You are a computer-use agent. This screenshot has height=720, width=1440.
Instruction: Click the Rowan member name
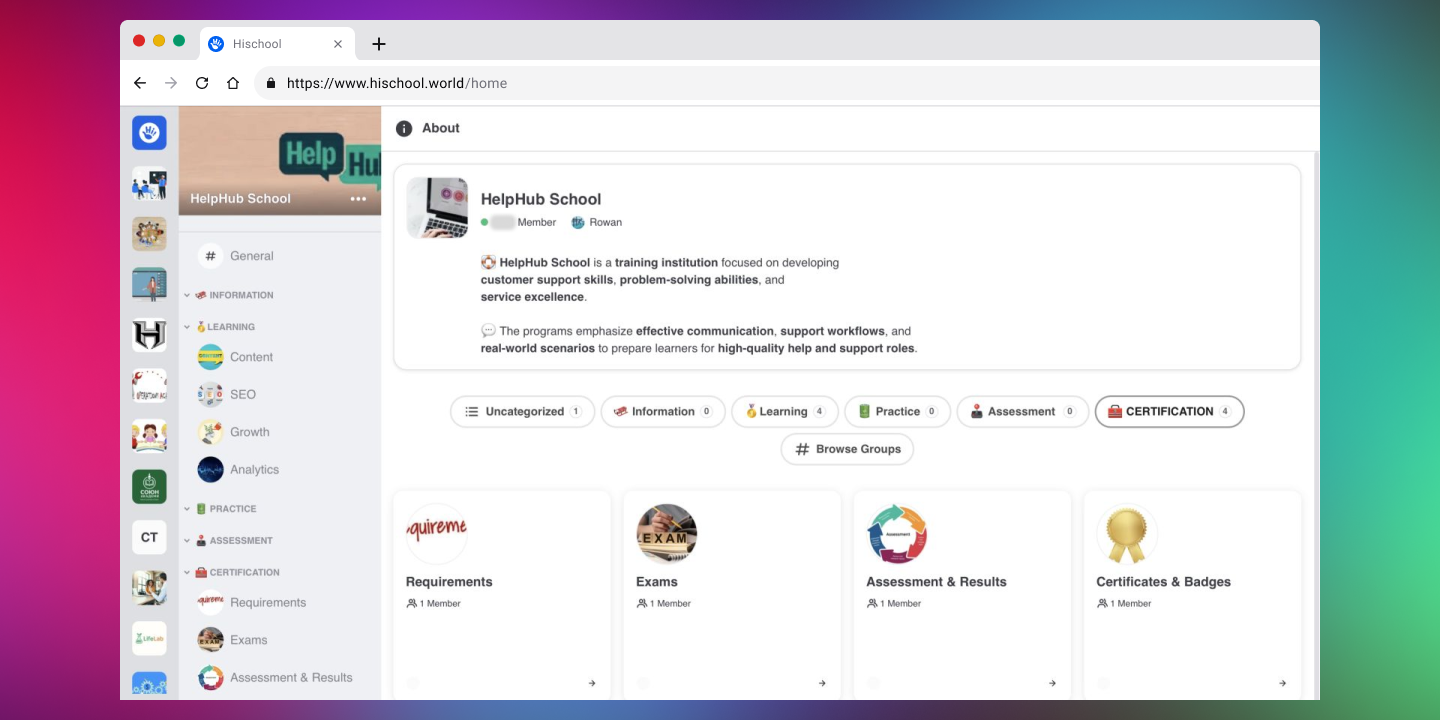606,222
